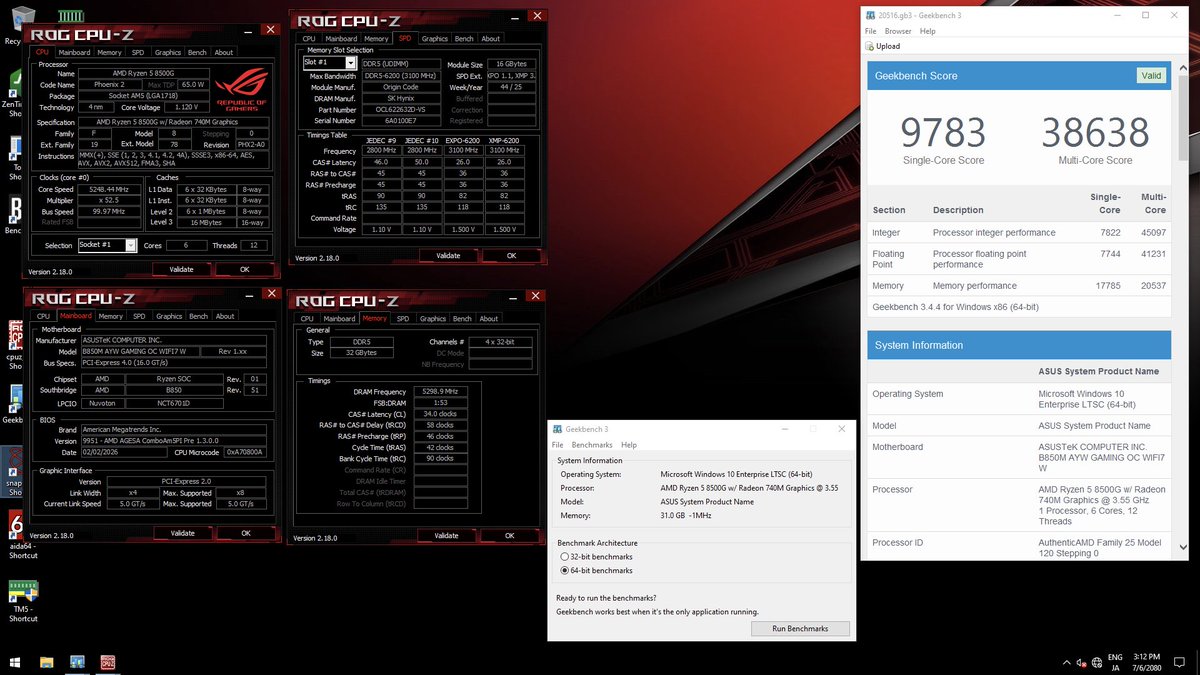The image size is (1200, 675).
Task: Select Mainboard tab in SPD window
Action: click(x=341, y=38)
